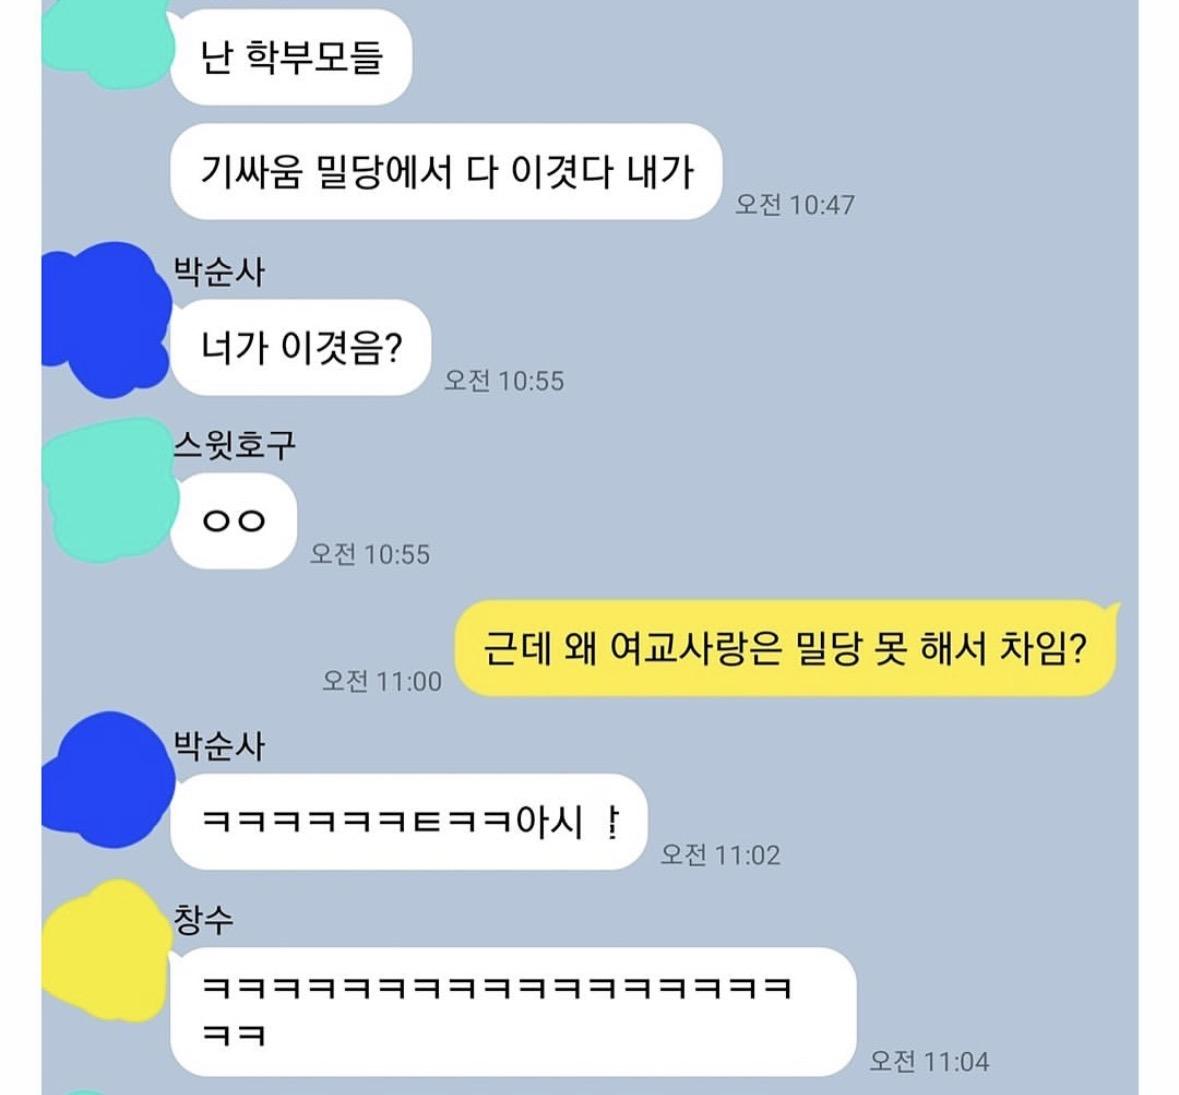Viewport: 1179px width, 1095px height.
Task: Select the 창수 sender name
Action: tap(203, 919)
